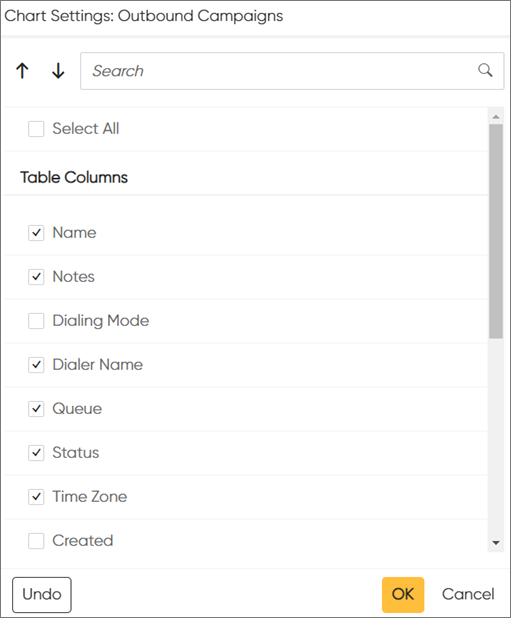Click the Undo button
This screenshot has height=618, width=511.
(42, 595)
